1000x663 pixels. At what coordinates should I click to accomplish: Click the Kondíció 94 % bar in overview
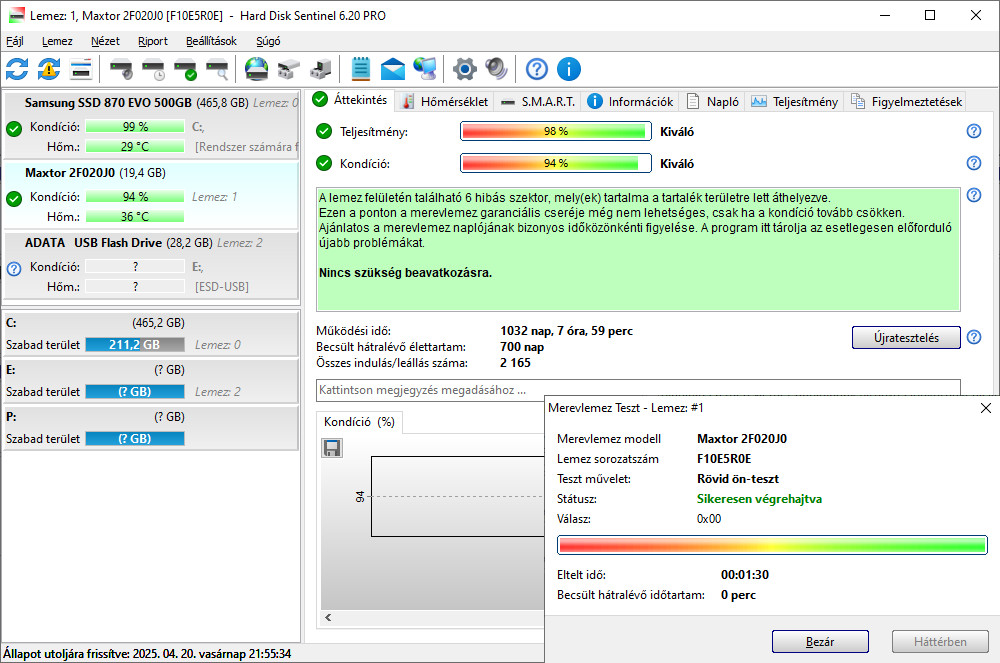coord(555,163)
